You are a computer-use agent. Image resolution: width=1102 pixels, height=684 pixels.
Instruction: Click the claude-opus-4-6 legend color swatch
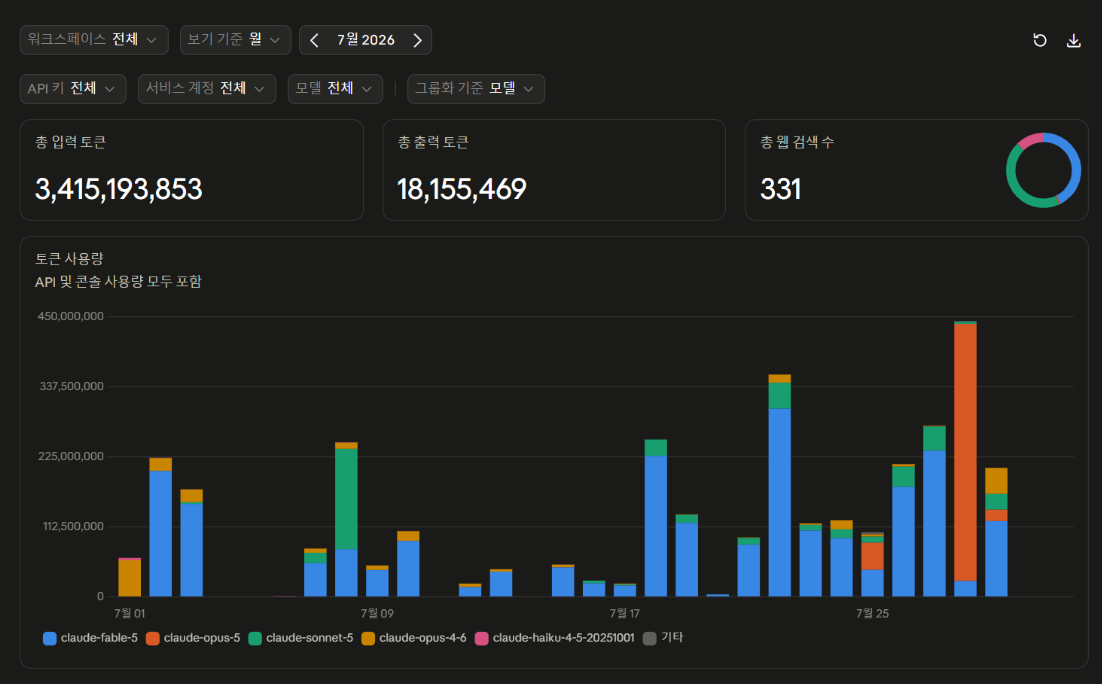pos(368,638)
